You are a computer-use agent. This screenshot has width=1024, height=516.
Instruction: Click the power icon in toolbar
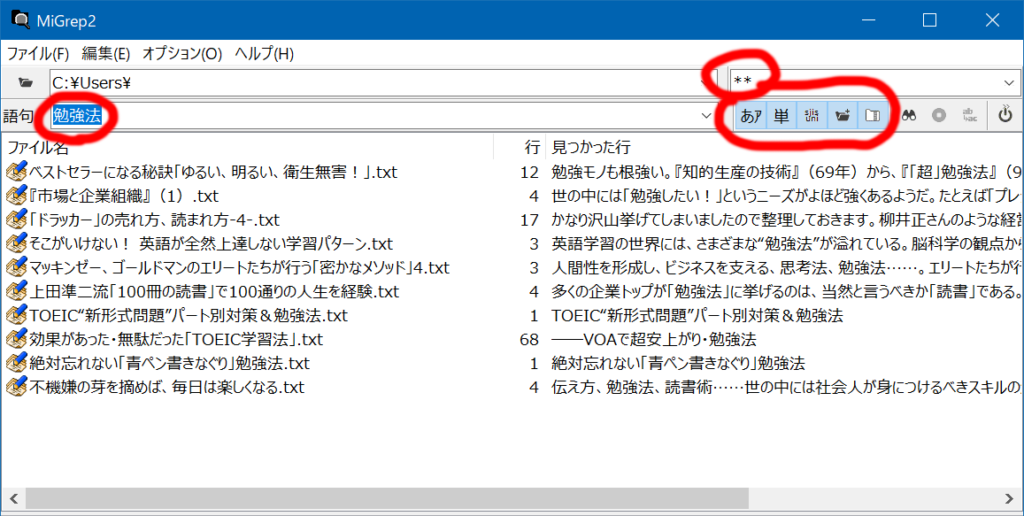pyautogui.click(x=1006, y=115)
